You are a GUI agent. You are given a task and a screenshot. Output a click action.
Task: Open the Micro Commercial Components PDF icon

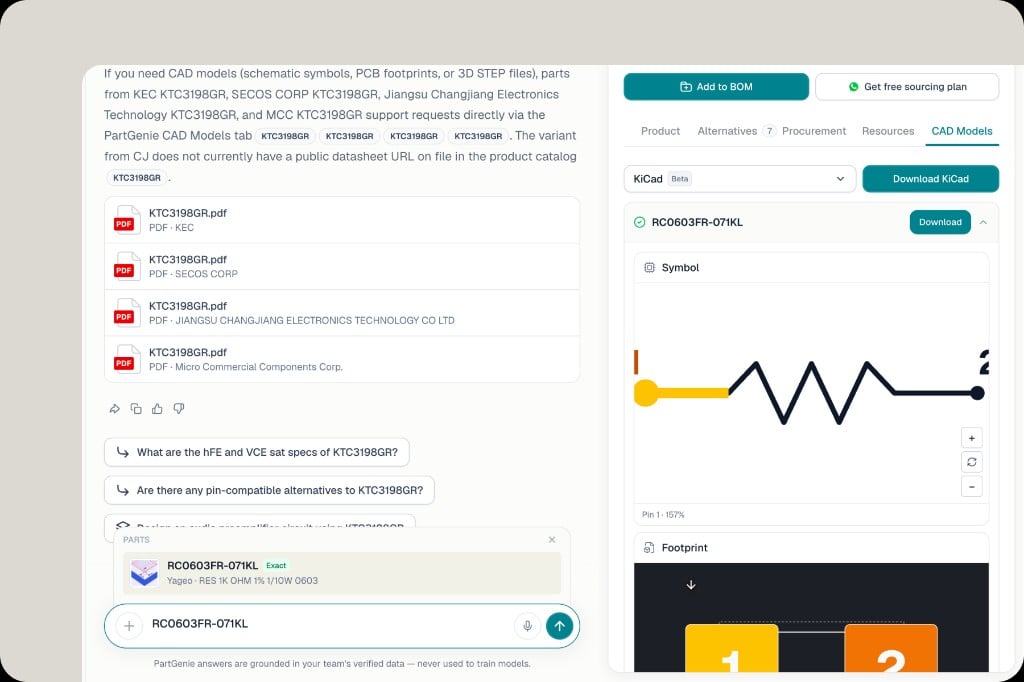pos(125,359)
